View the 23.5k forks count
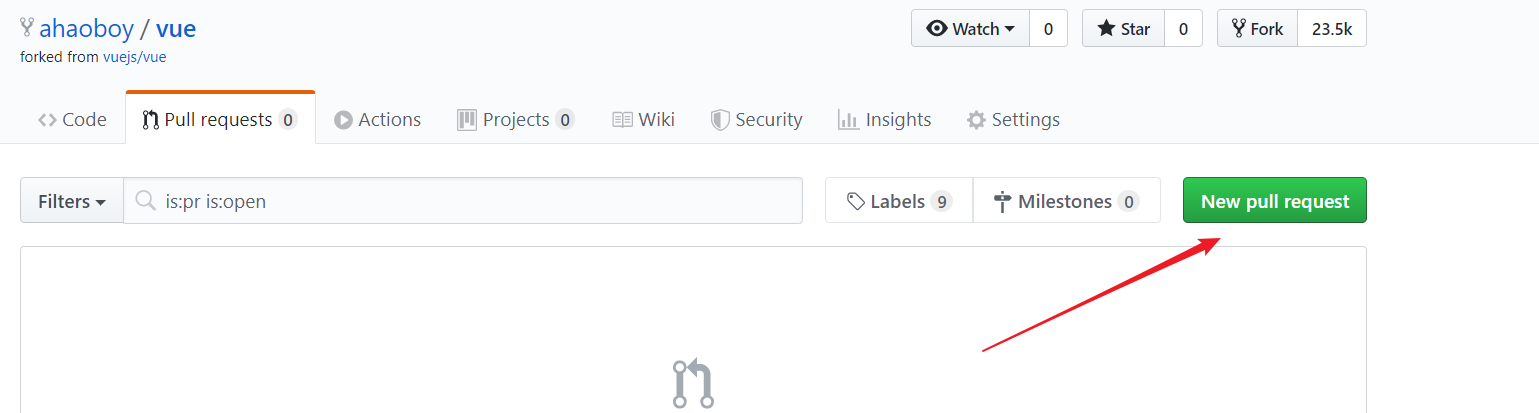 [1331, 29]
